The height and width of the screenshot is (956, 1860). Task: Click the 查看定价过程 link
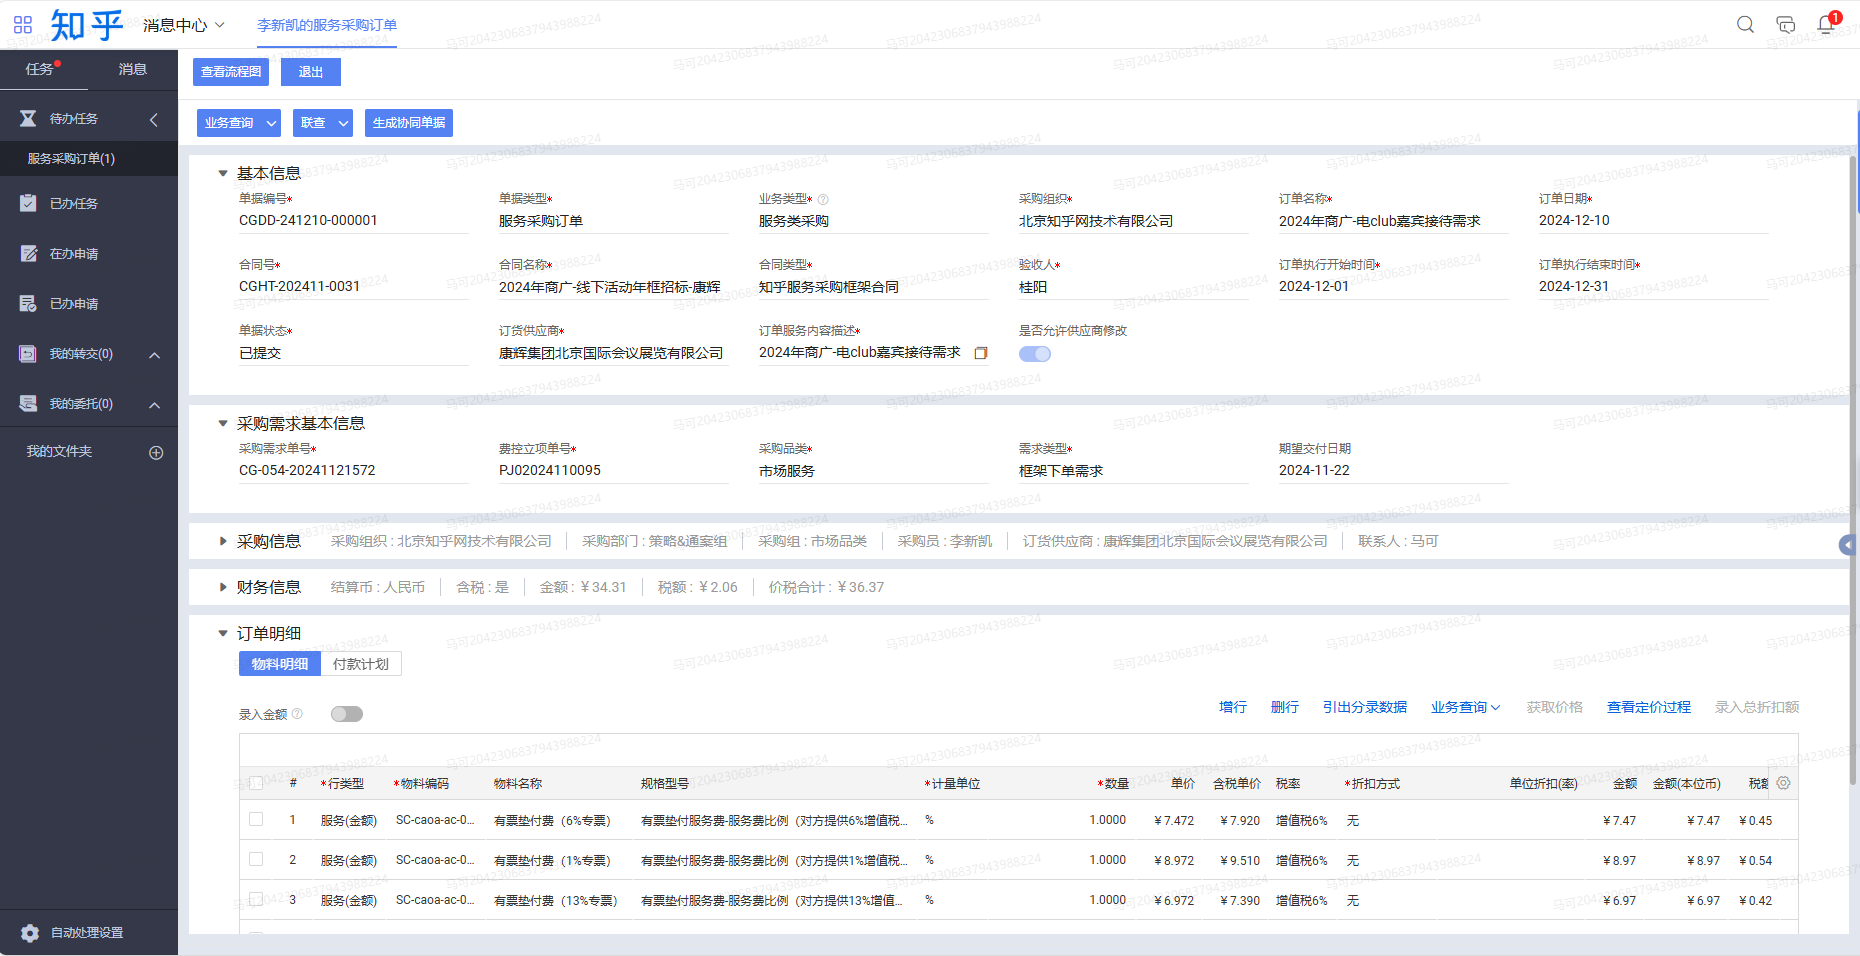coord(1648,707)
